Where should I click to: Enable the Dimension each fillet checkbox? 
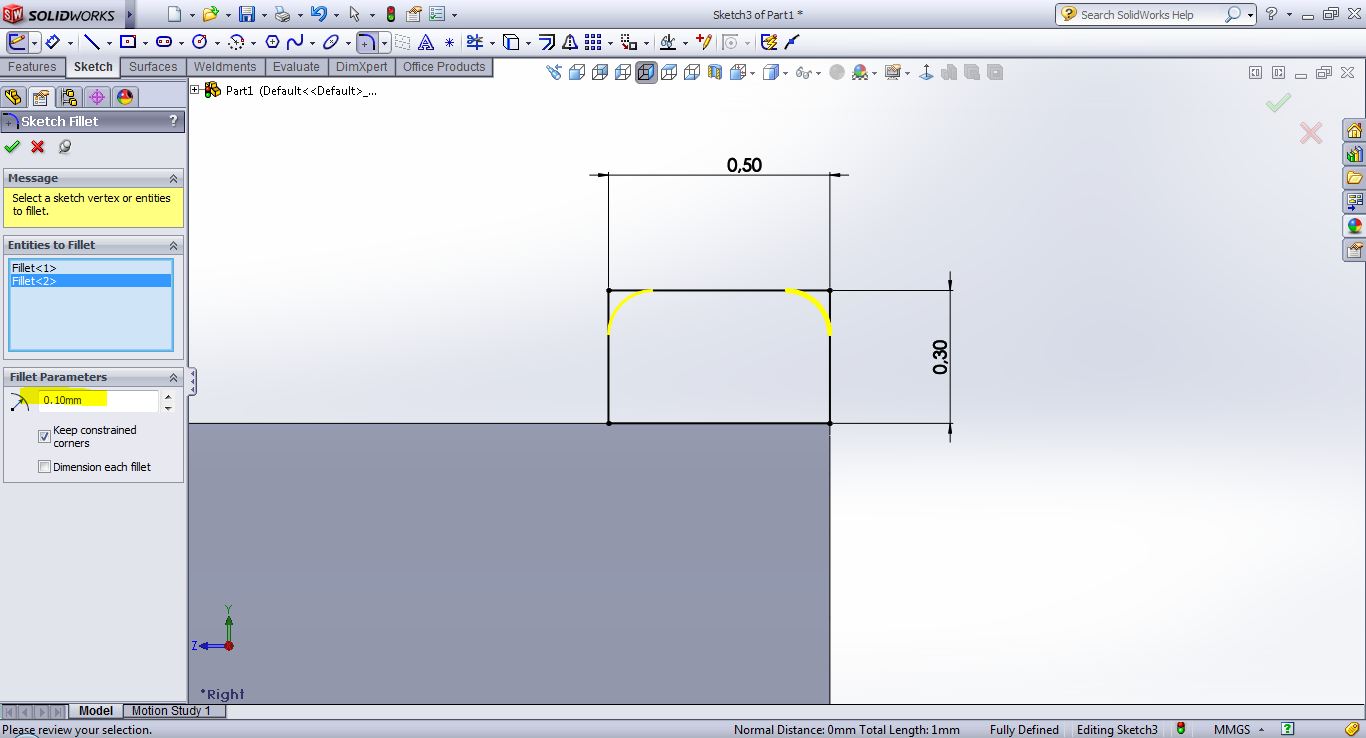(x=44, y=467)
